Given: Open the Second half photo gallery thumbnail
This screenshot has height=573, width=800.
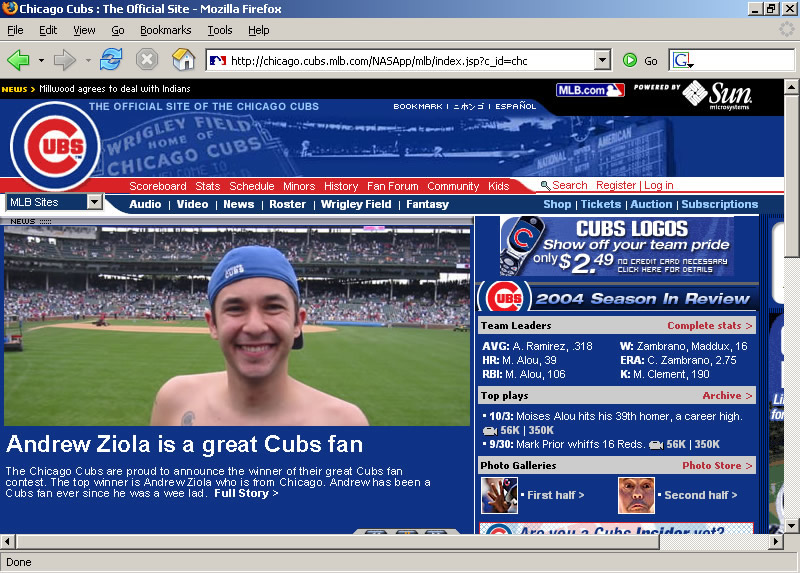Looking at the screenshot, I should pyautogui.click(x=636, y=495).
